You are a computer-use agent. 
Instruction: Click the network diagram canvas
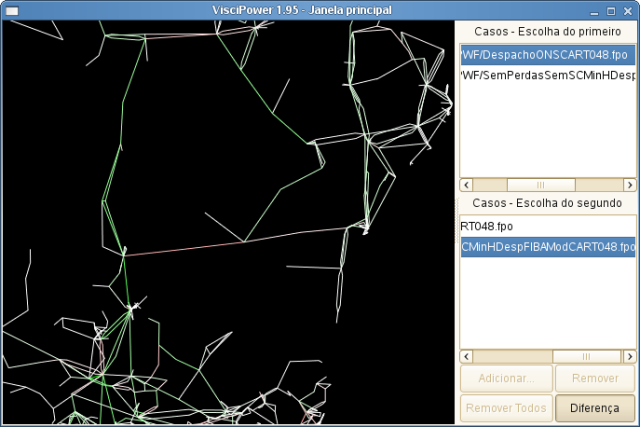229,222
